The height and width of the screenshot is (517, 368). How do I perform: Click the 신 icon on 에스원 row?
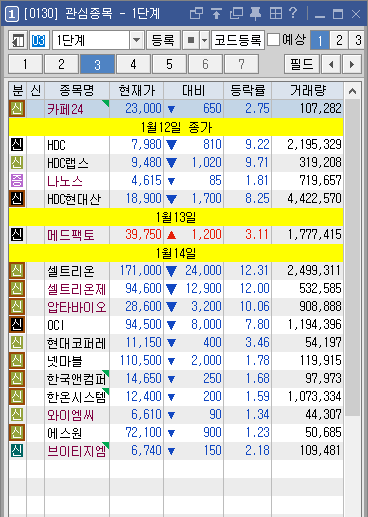tap(17, 433)
